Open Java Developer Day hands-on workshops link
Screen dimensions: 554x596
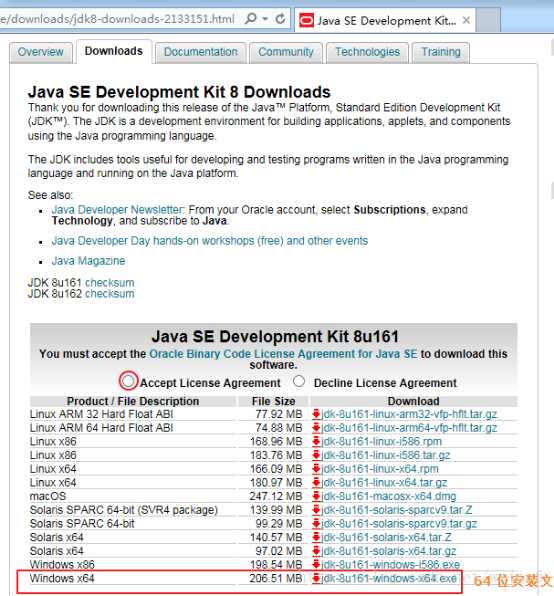[210, 241]
